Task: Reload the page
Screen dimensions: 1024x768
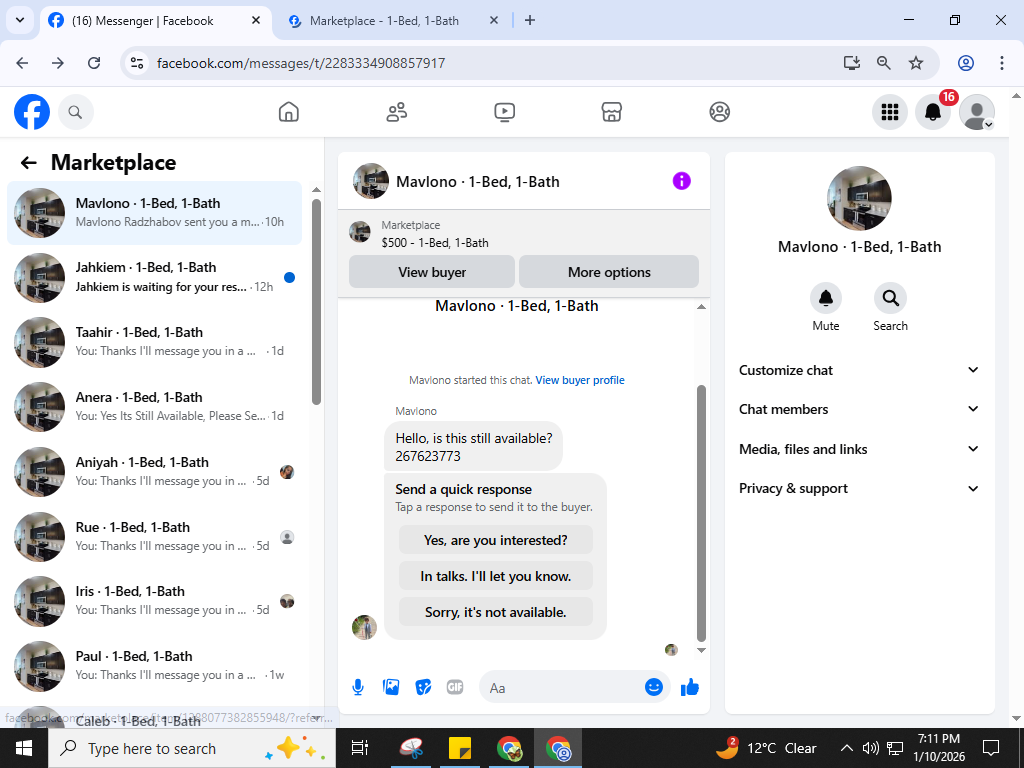Action: point(94,63)
